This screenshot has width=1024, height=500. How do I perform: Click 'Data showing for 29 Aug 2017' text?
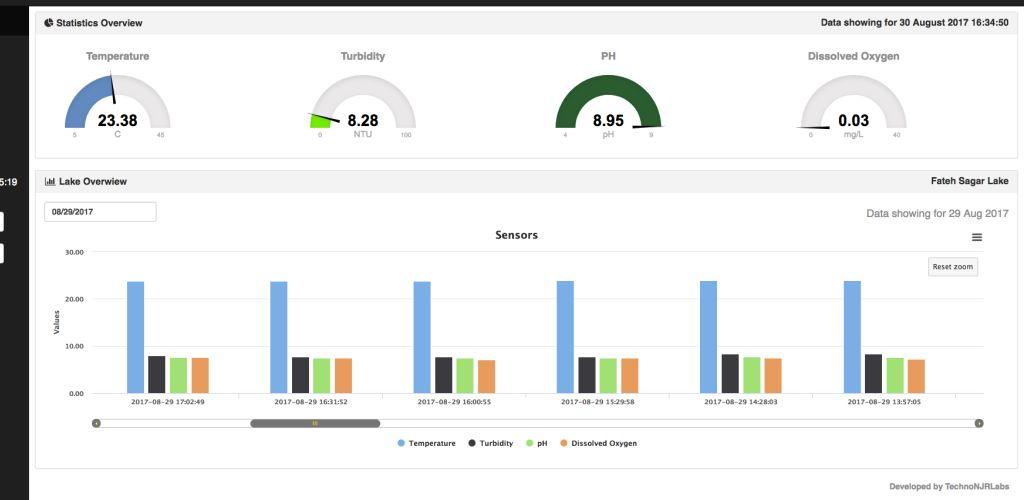coord(937,213)
